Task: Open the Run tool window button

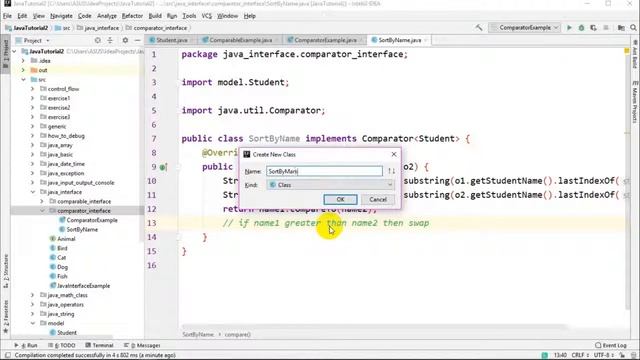Action: coord(26,345)
